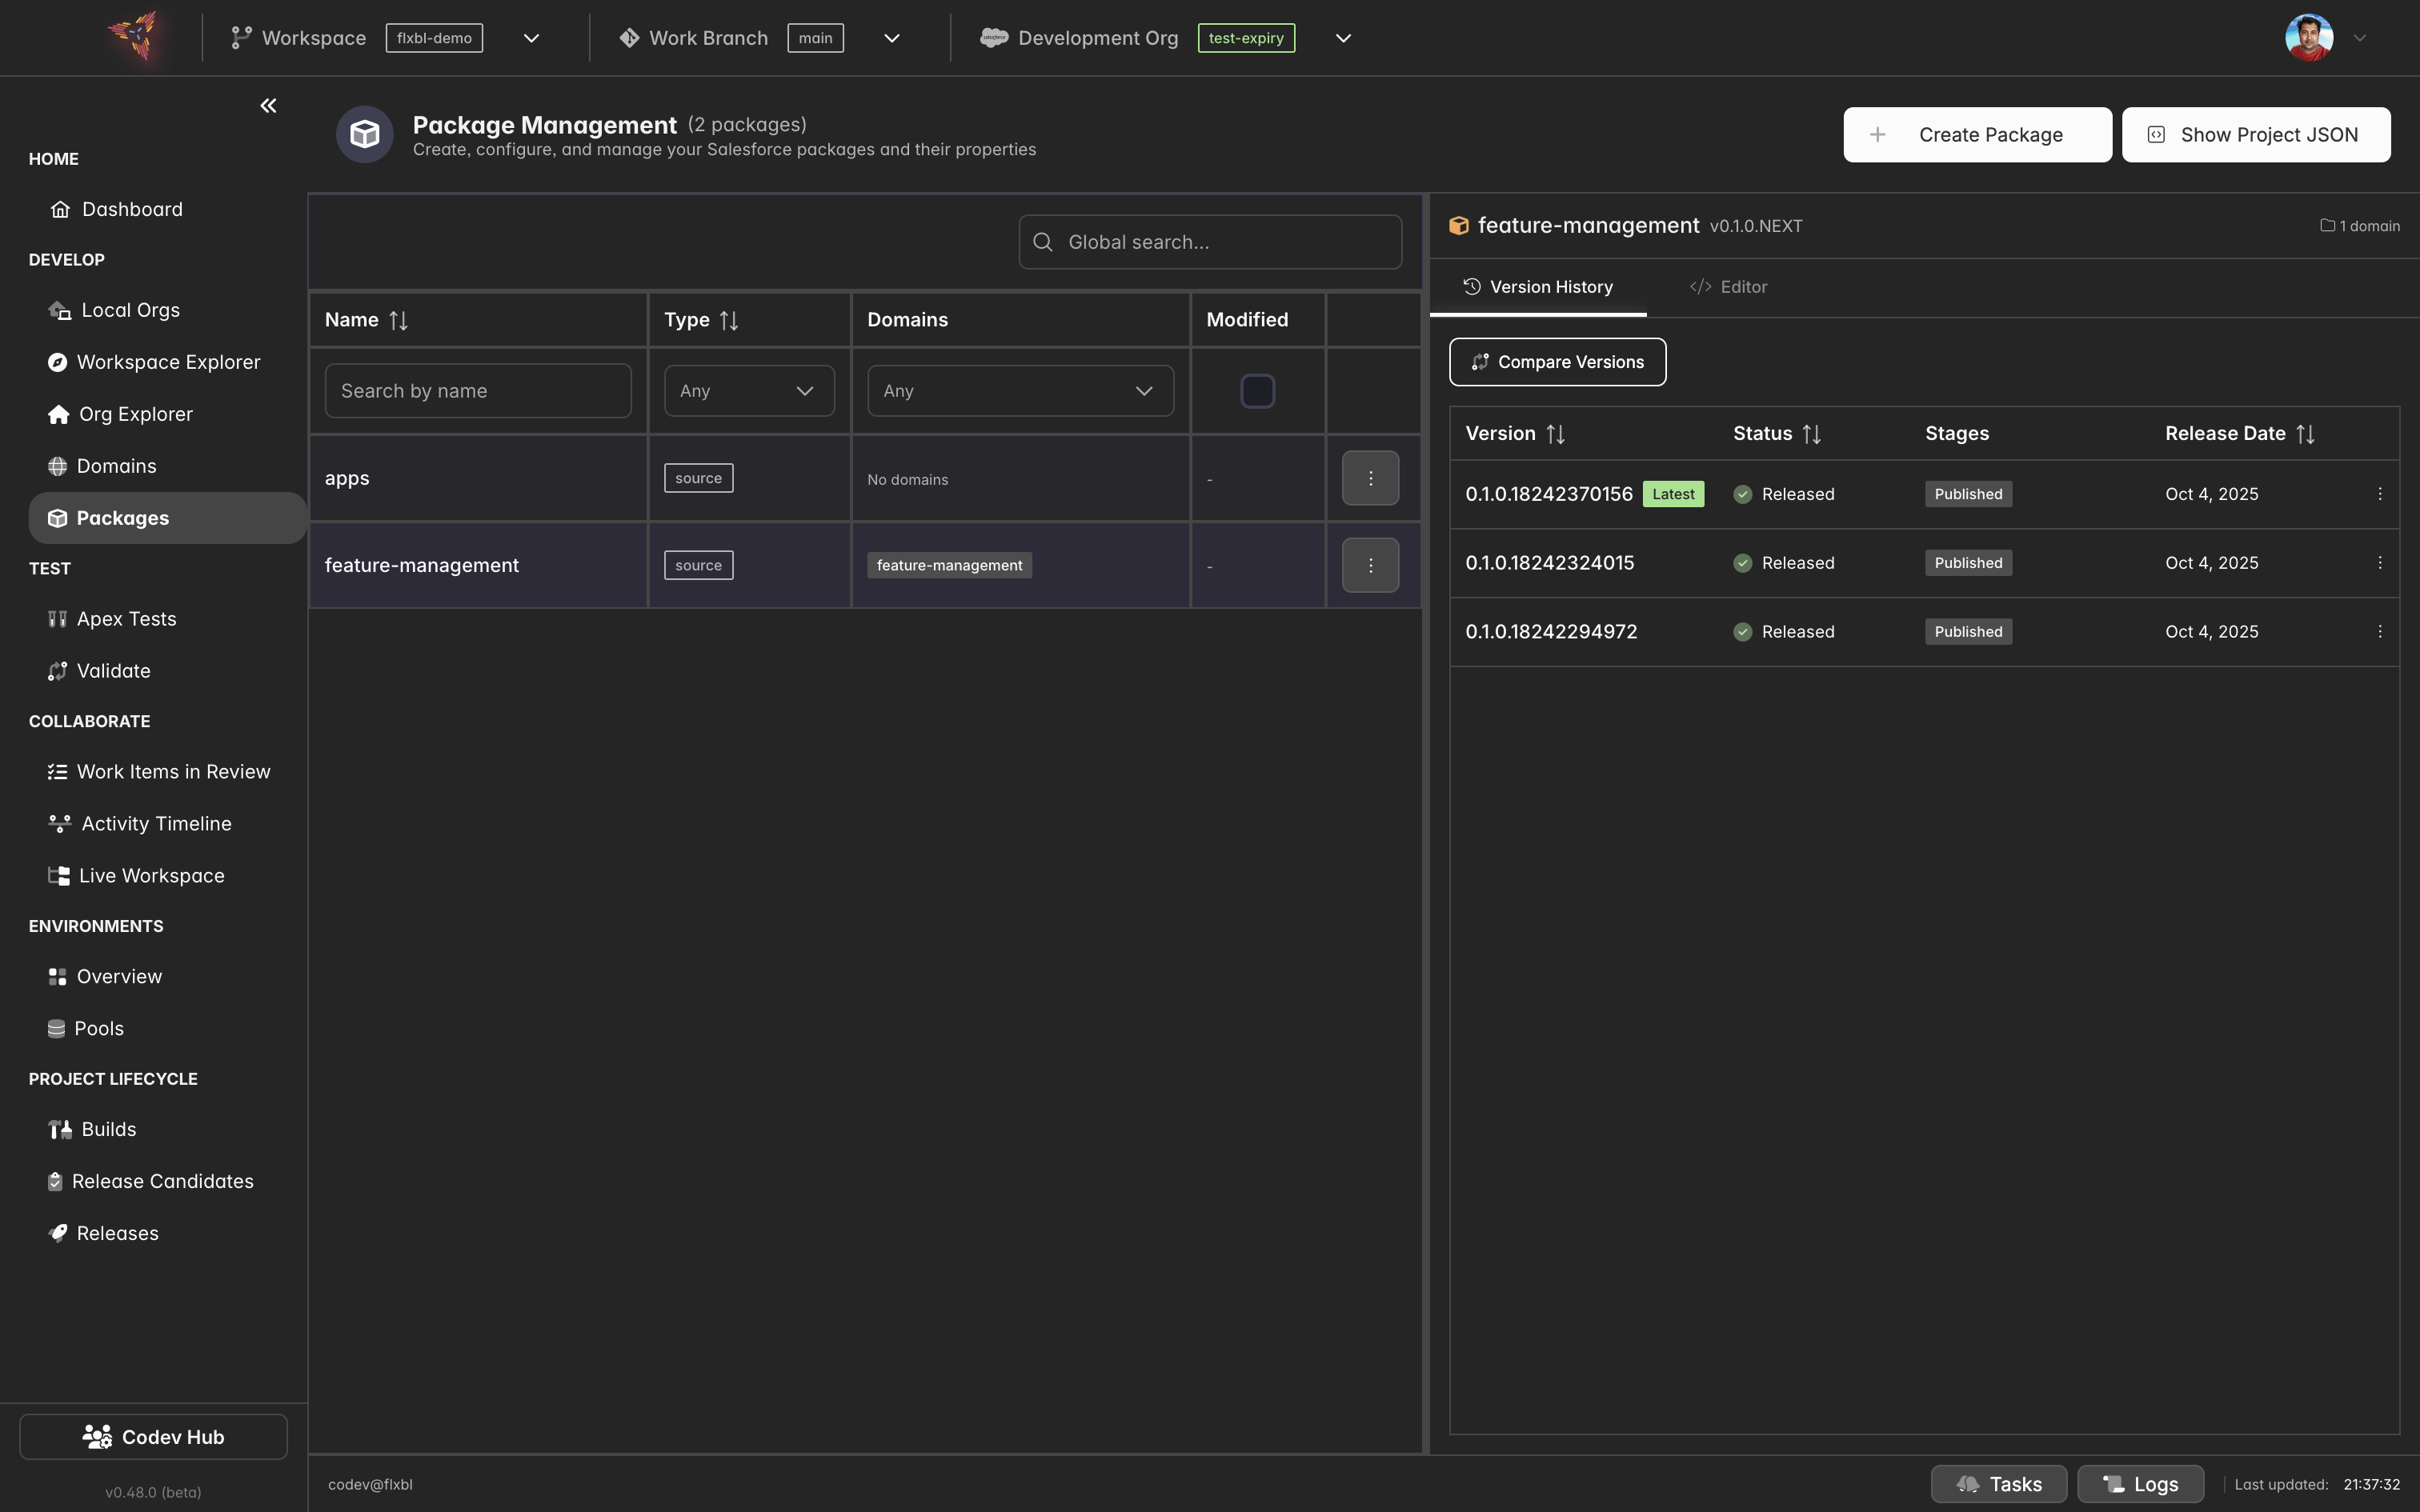Open the Logs panel button
Viewport: 2420px width, 1512px height.
(2140, 1484)
